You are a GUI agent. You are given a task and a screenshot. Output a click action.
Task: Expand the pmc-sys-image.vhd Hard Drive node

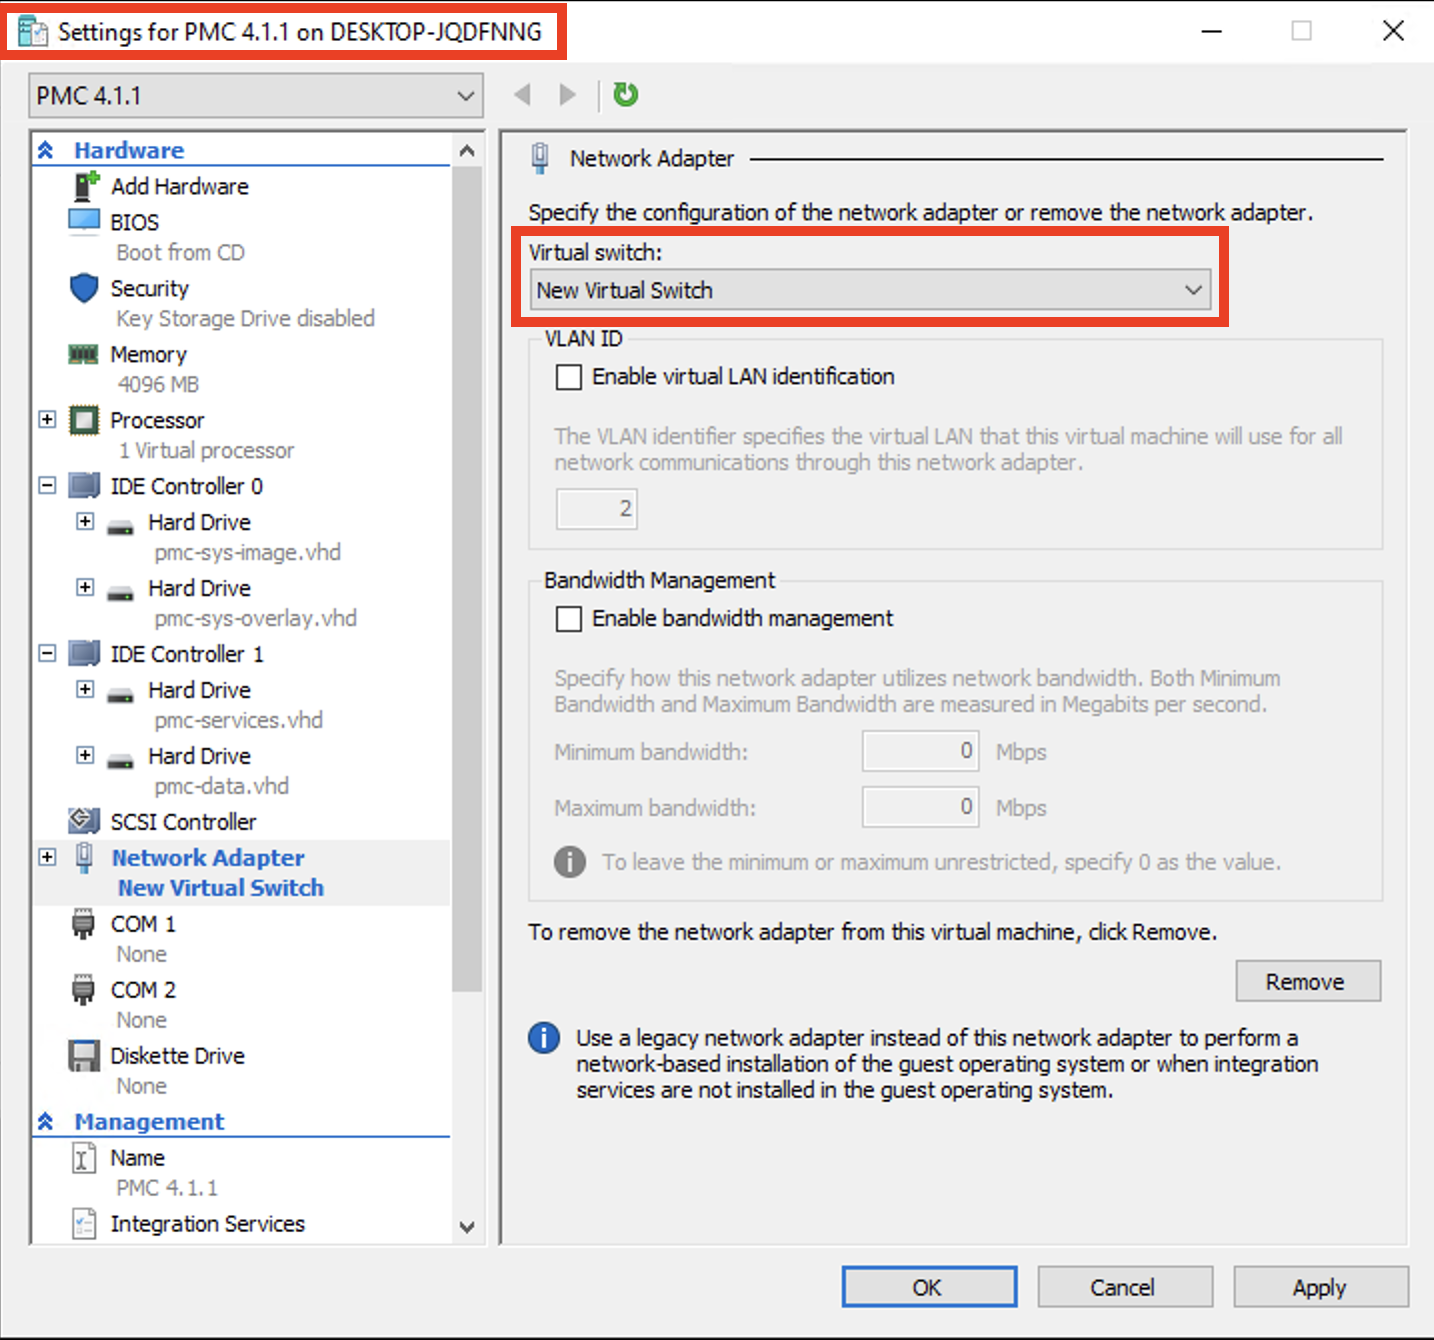(x=85, y=521)
